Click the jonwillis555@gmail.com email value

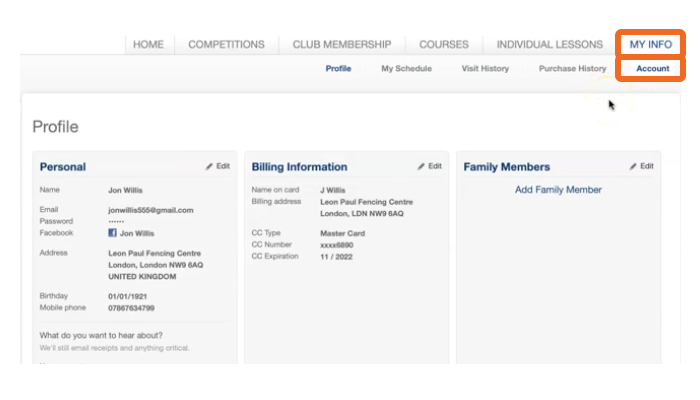(x=150, y=210)
